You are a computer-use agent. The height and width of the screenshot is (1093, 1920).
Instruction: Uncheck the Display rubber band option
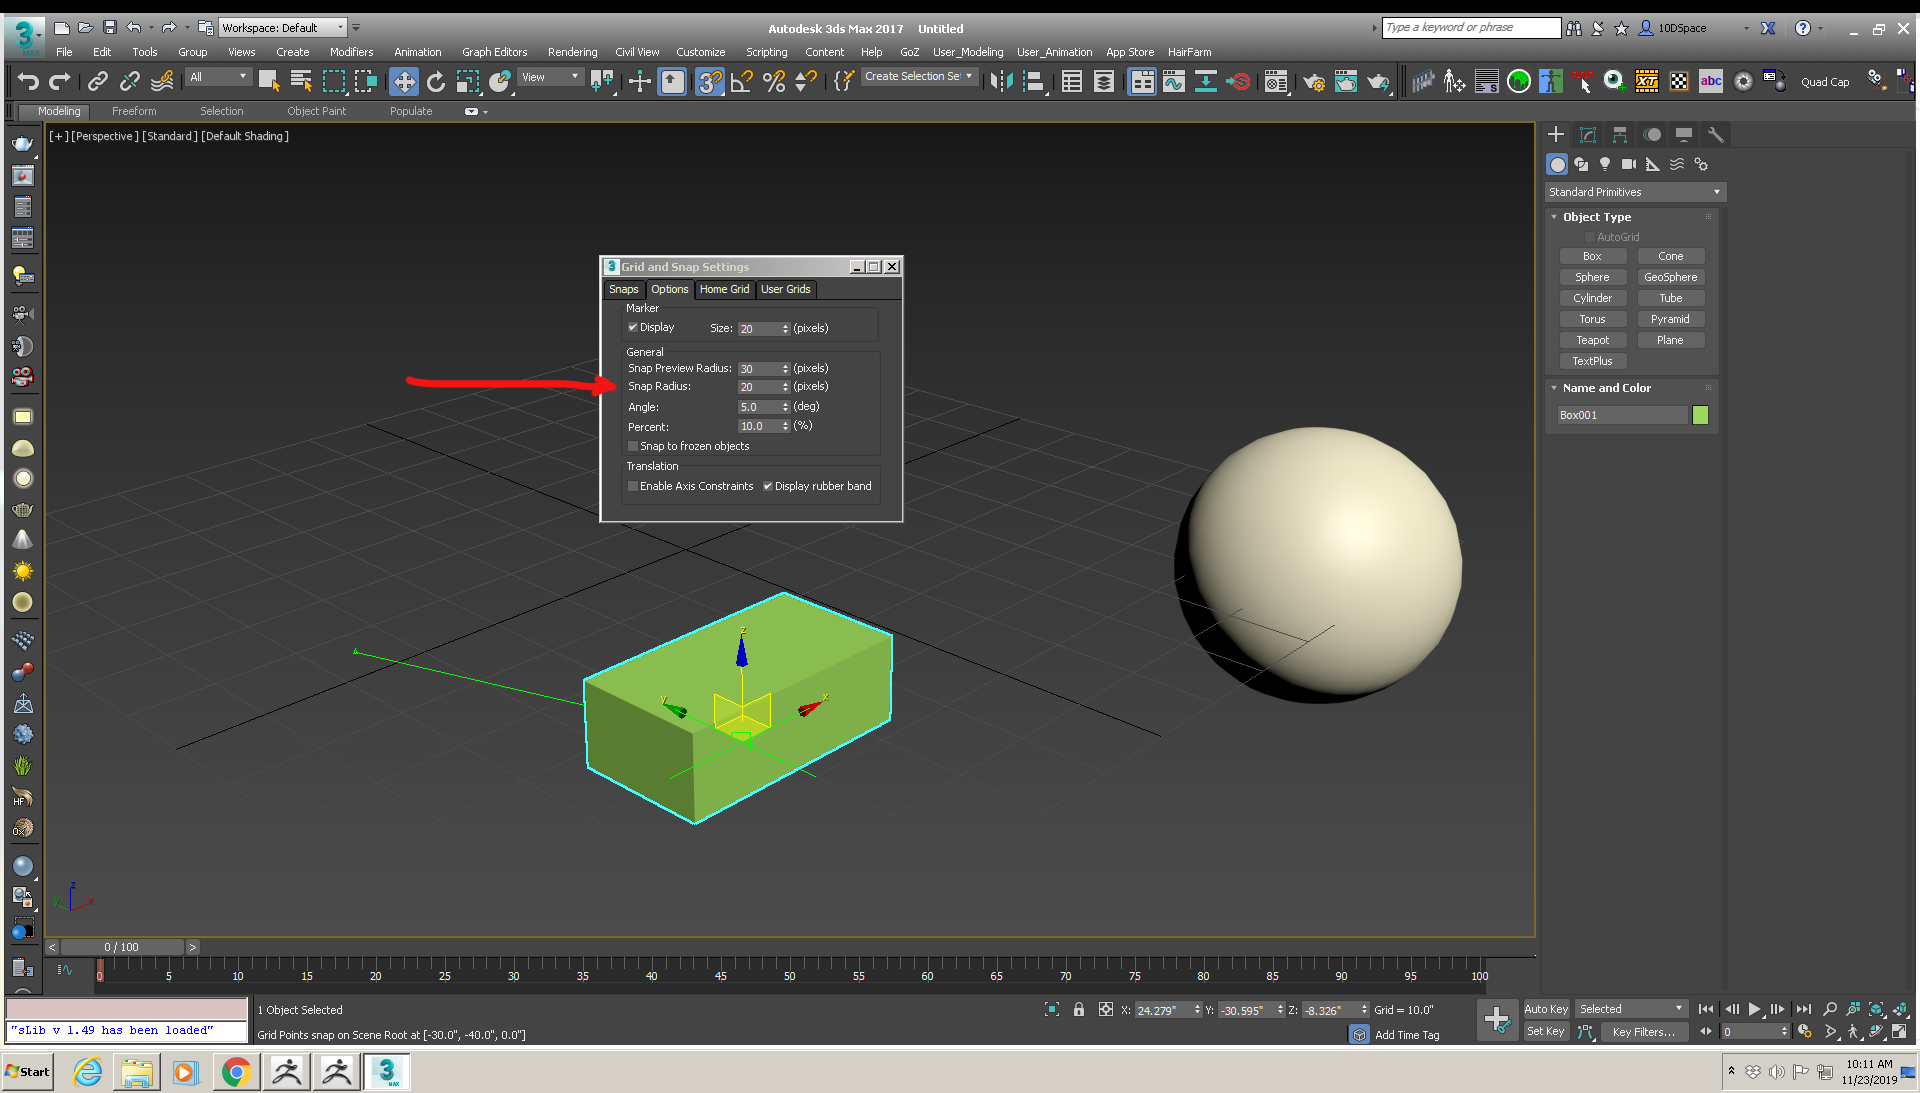pos(768,486)
